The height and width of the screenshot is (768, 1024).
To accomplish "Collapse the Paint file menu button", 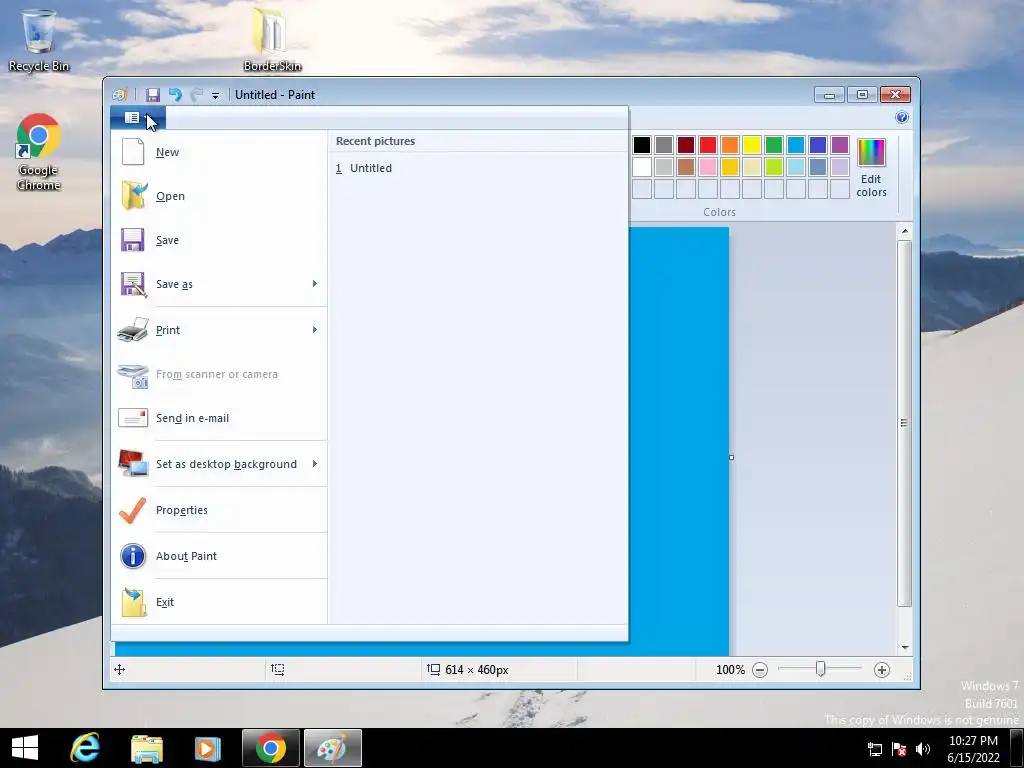I will point(138,118).
